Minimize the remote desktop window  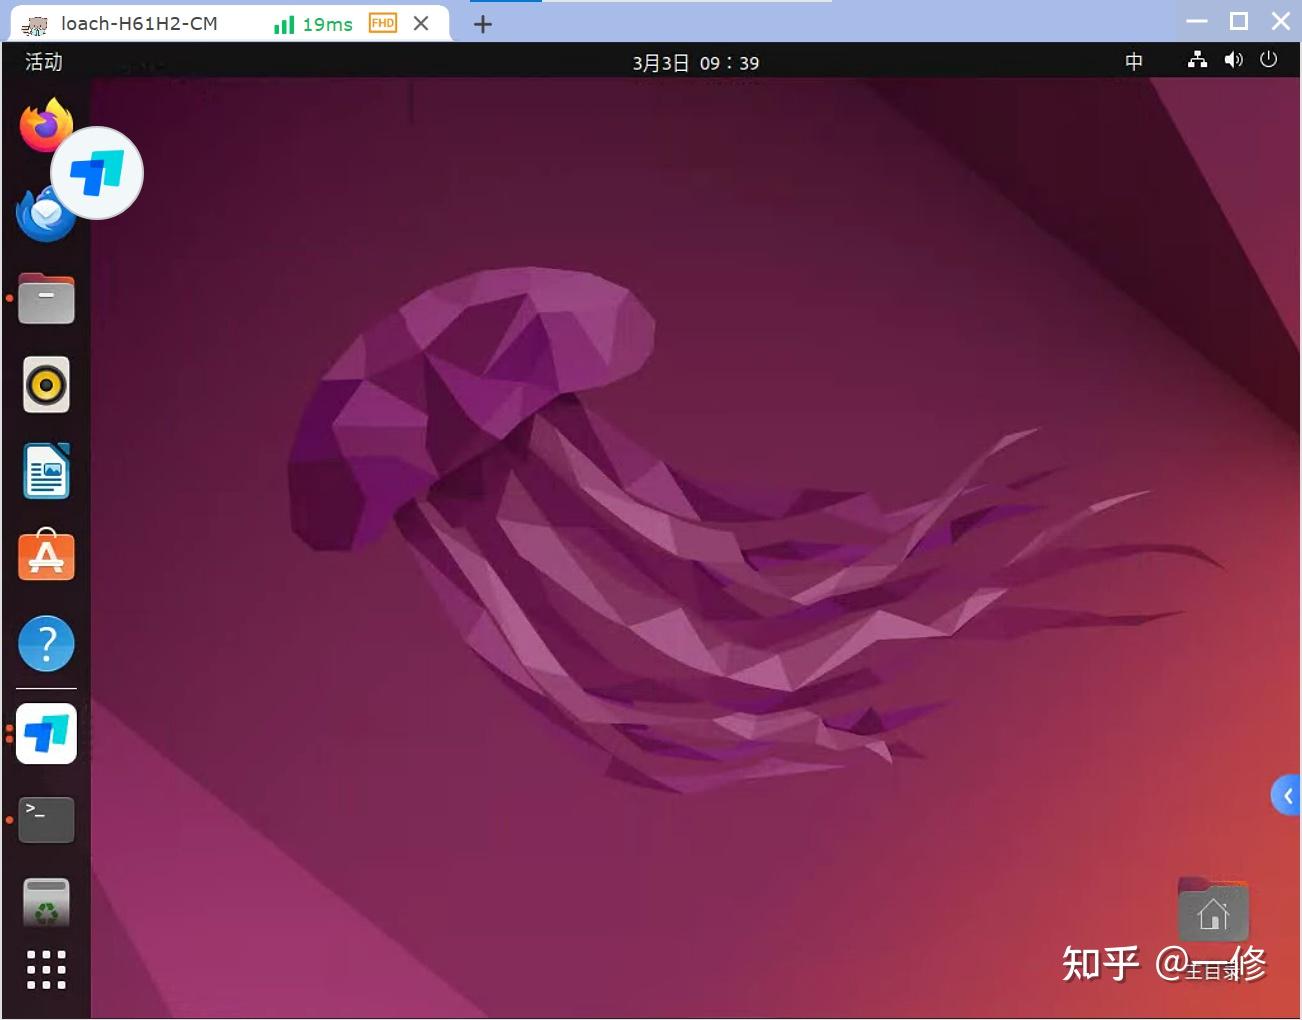point(1197,21)
